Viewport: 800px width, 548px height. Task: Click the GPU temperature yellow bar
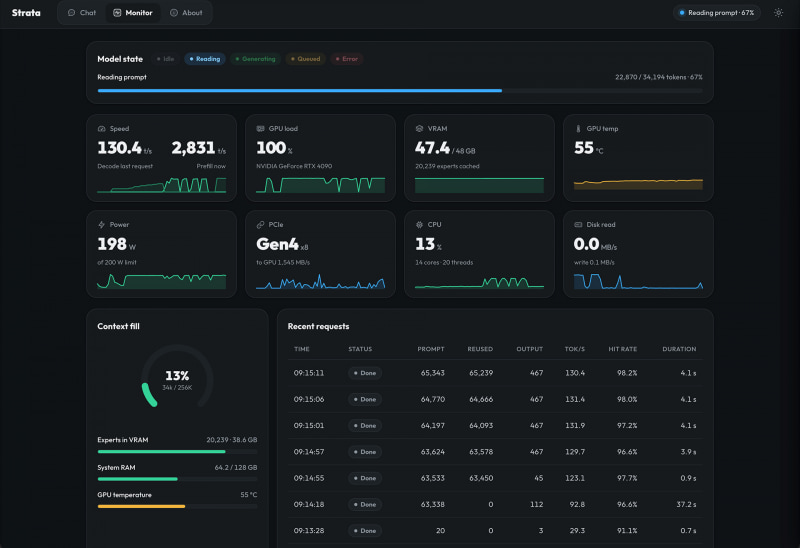click(x=177, y=506)
